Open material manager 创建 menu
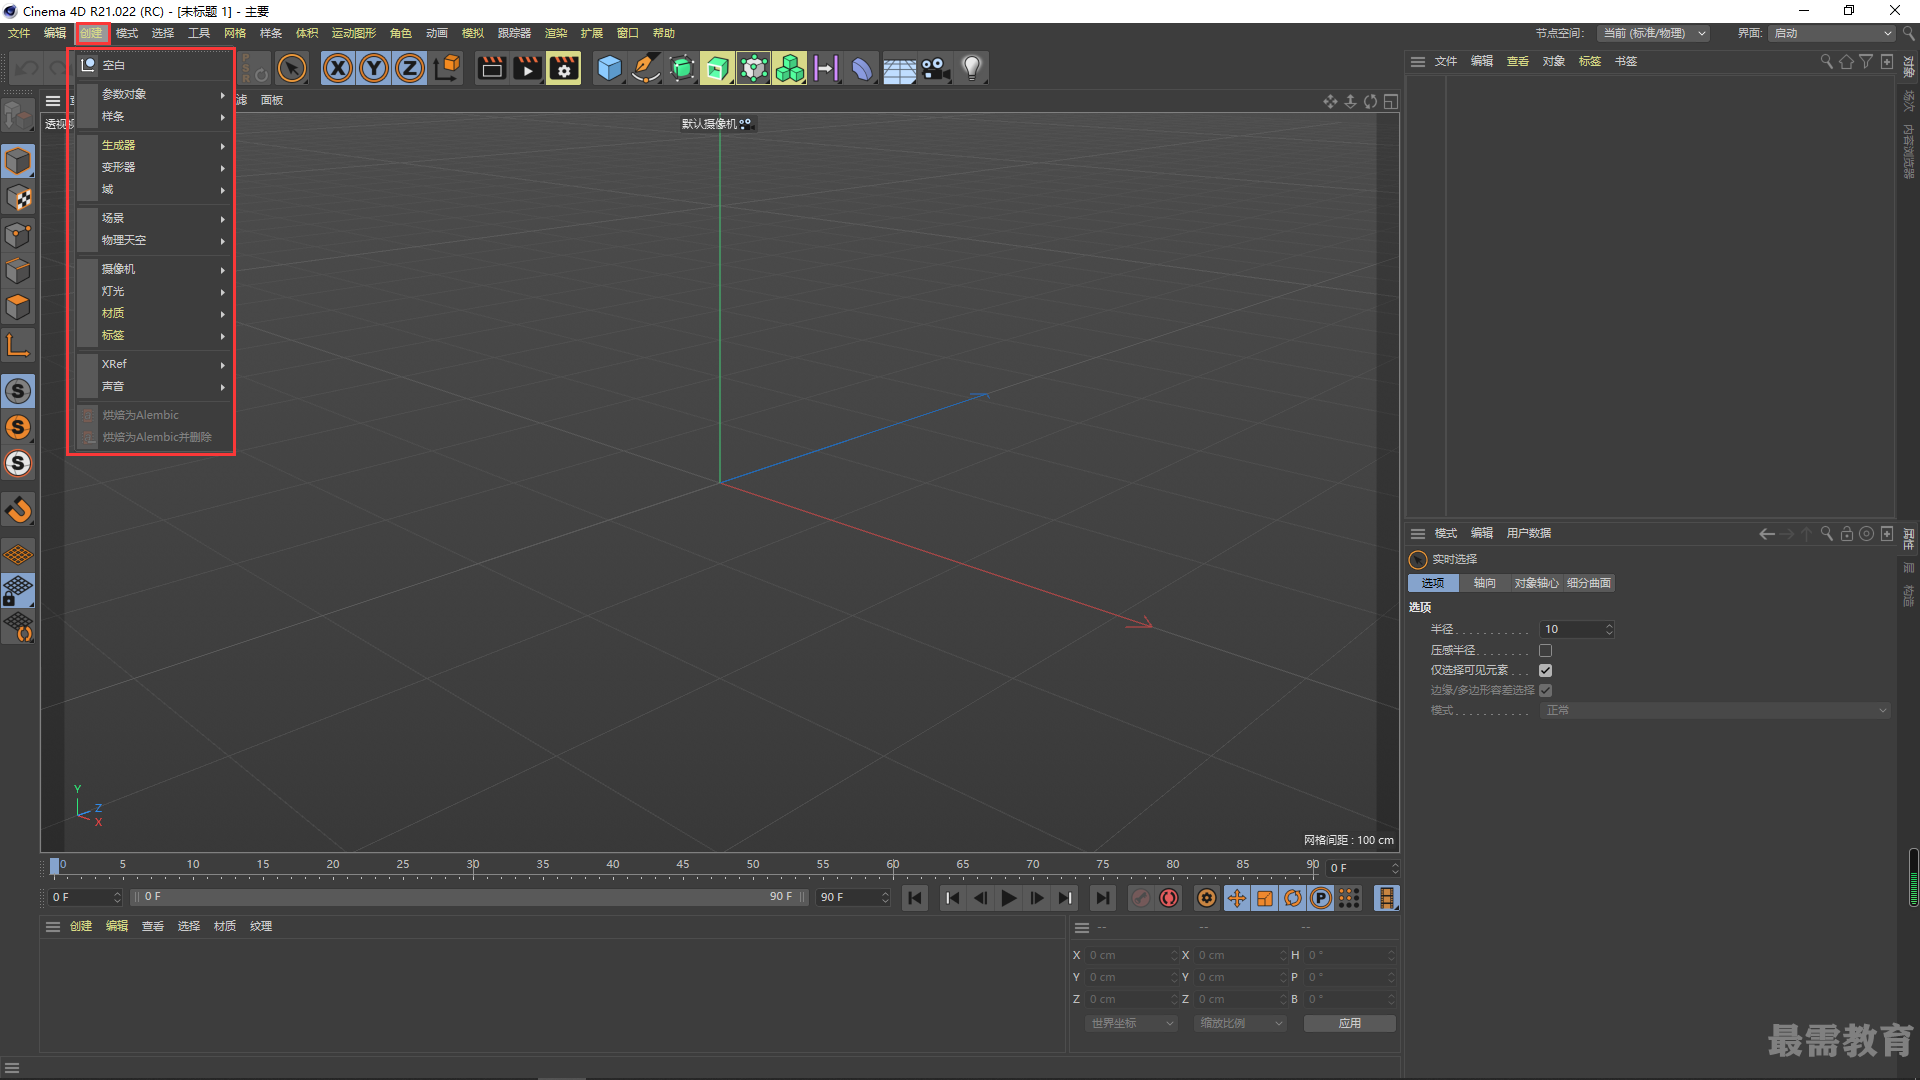1920x1080 pixels. click(81, 926)
